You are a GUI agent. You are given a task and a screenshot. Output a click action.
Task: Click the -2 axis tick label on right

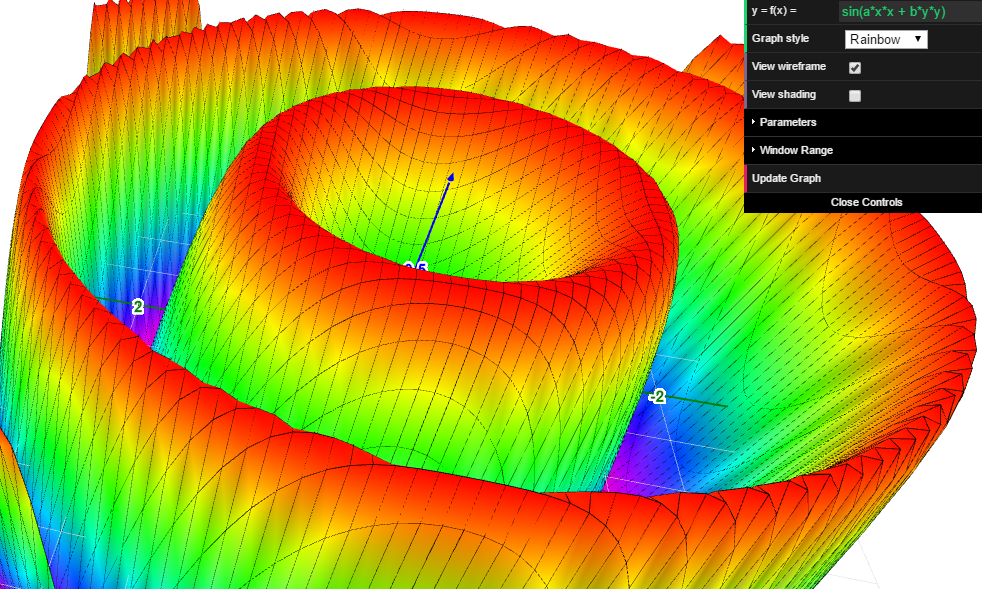click(x=657, y=397)
